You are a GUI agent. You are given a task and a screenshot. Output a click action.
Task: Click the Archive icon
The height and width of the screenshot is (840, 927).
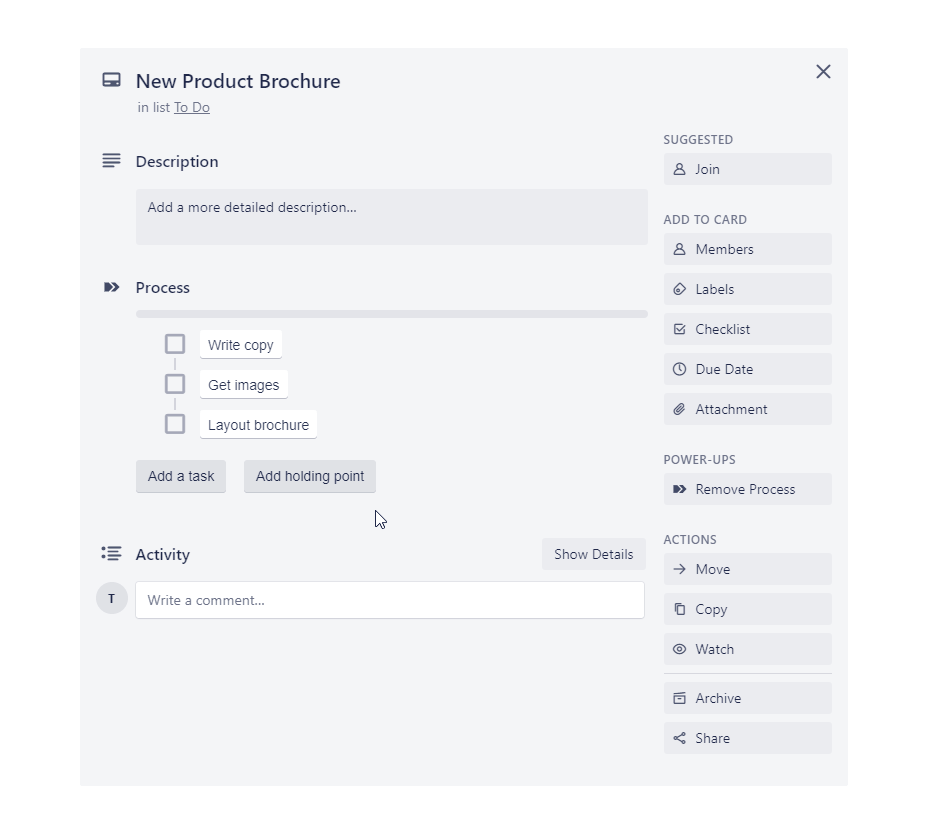[681, 698]
